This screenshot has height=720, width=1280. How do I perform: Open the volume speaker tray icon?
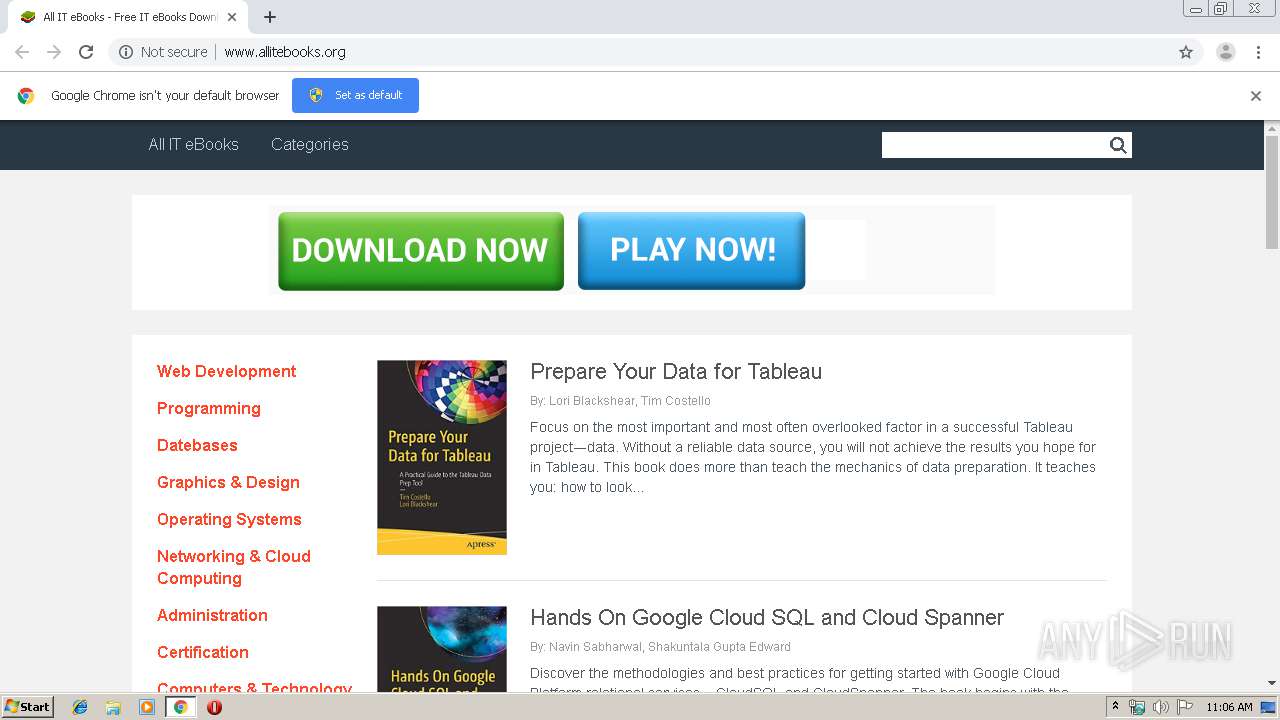pos(1160,707)
